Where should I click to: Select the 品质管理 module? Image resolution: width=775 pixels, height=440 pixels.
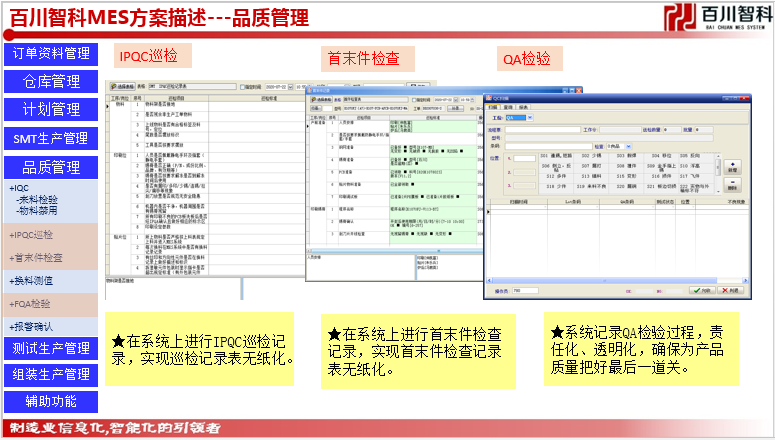point(51,167)
